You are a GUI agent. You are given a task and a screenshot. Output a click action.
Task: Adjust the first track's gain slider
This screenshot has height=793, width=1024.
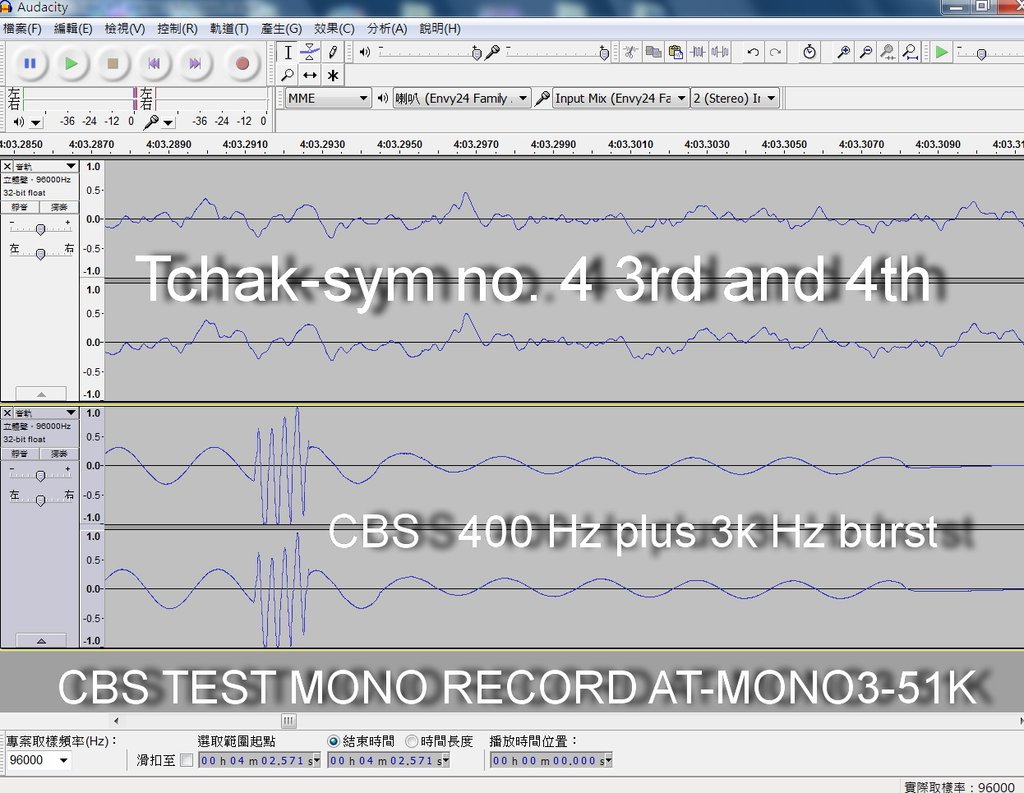40,229
